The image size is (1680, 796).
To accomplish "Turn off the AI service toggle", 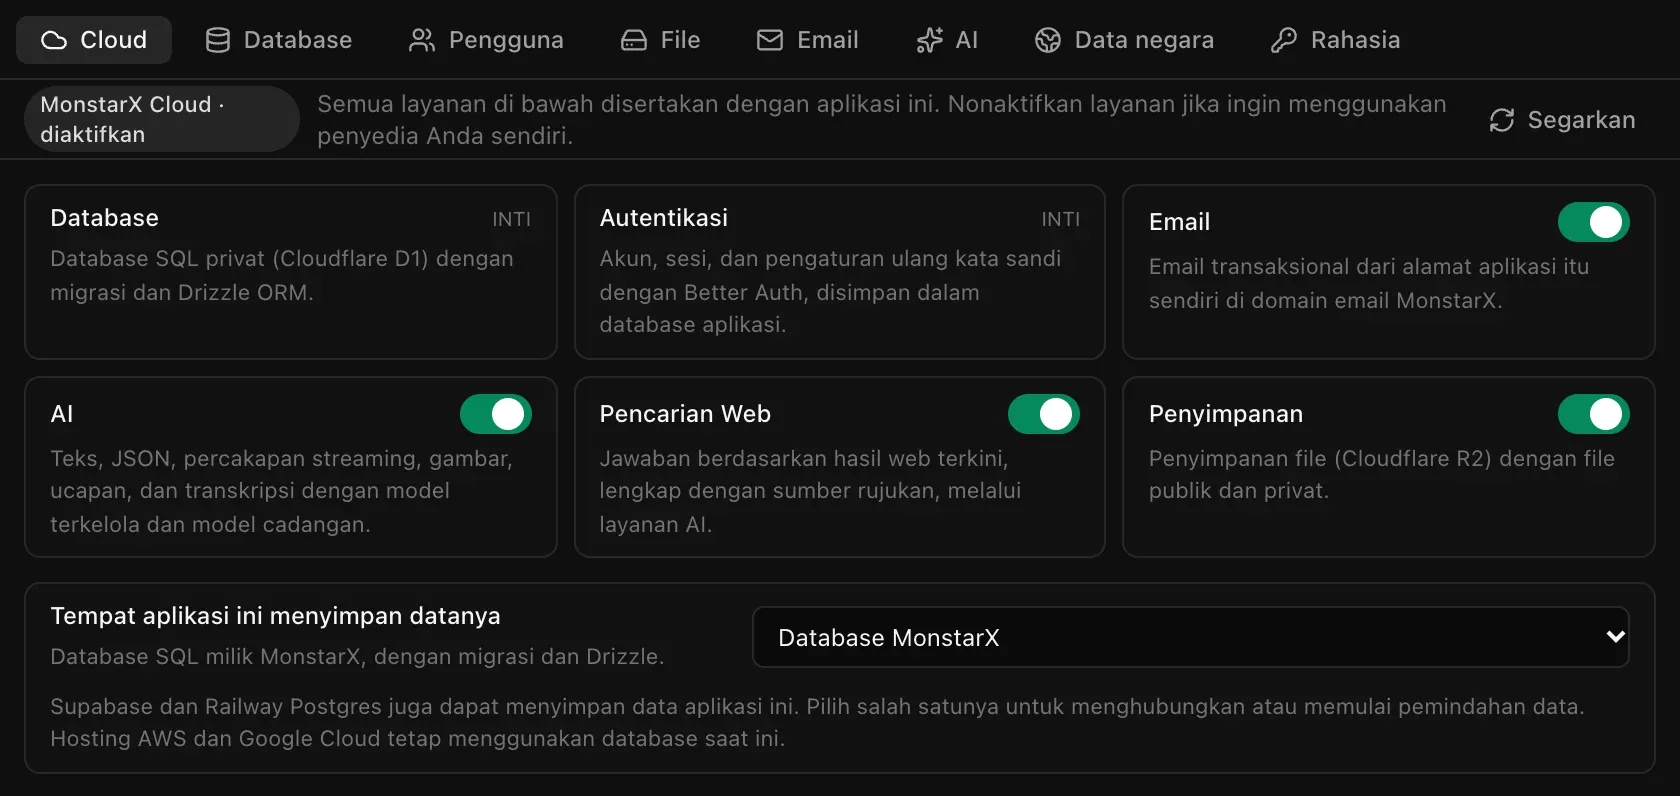I will tap(496, 414).
